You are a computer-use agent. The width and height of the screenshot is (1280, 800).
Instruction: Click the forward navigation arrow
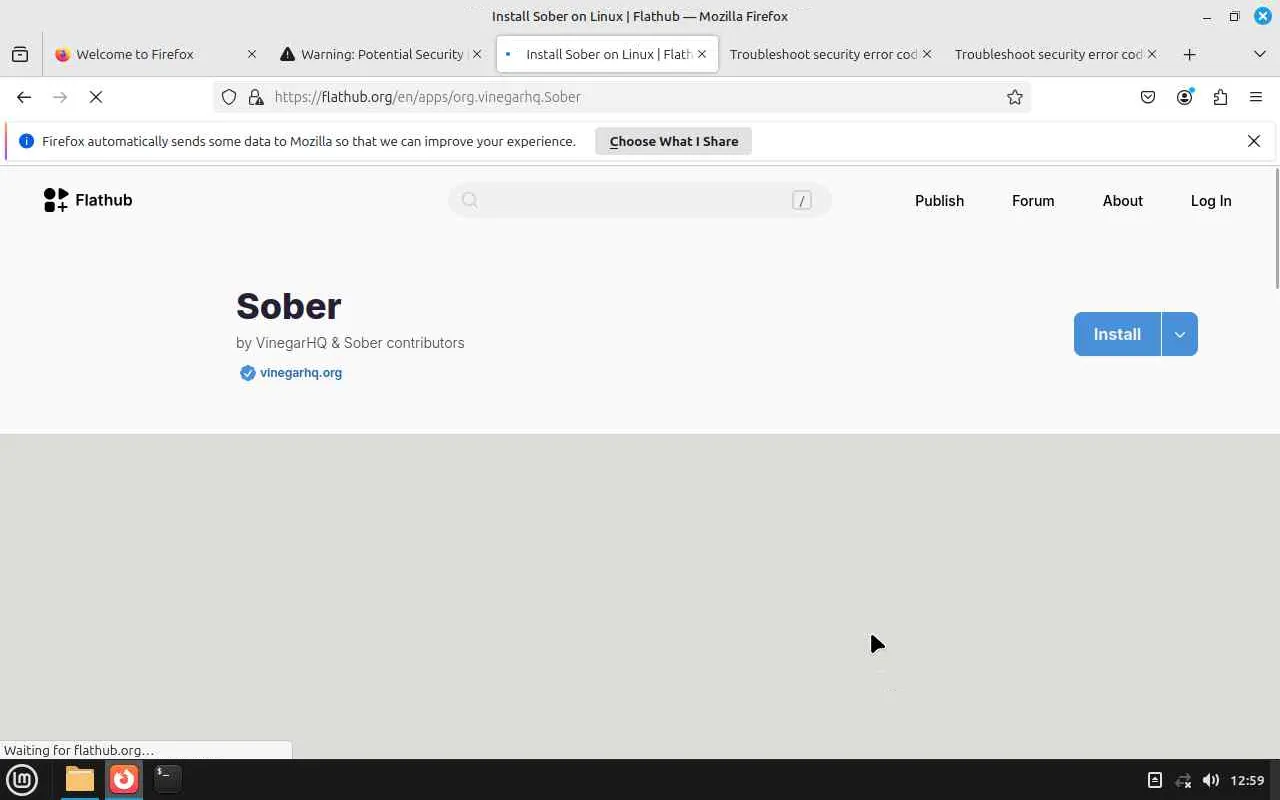[60, 97]
